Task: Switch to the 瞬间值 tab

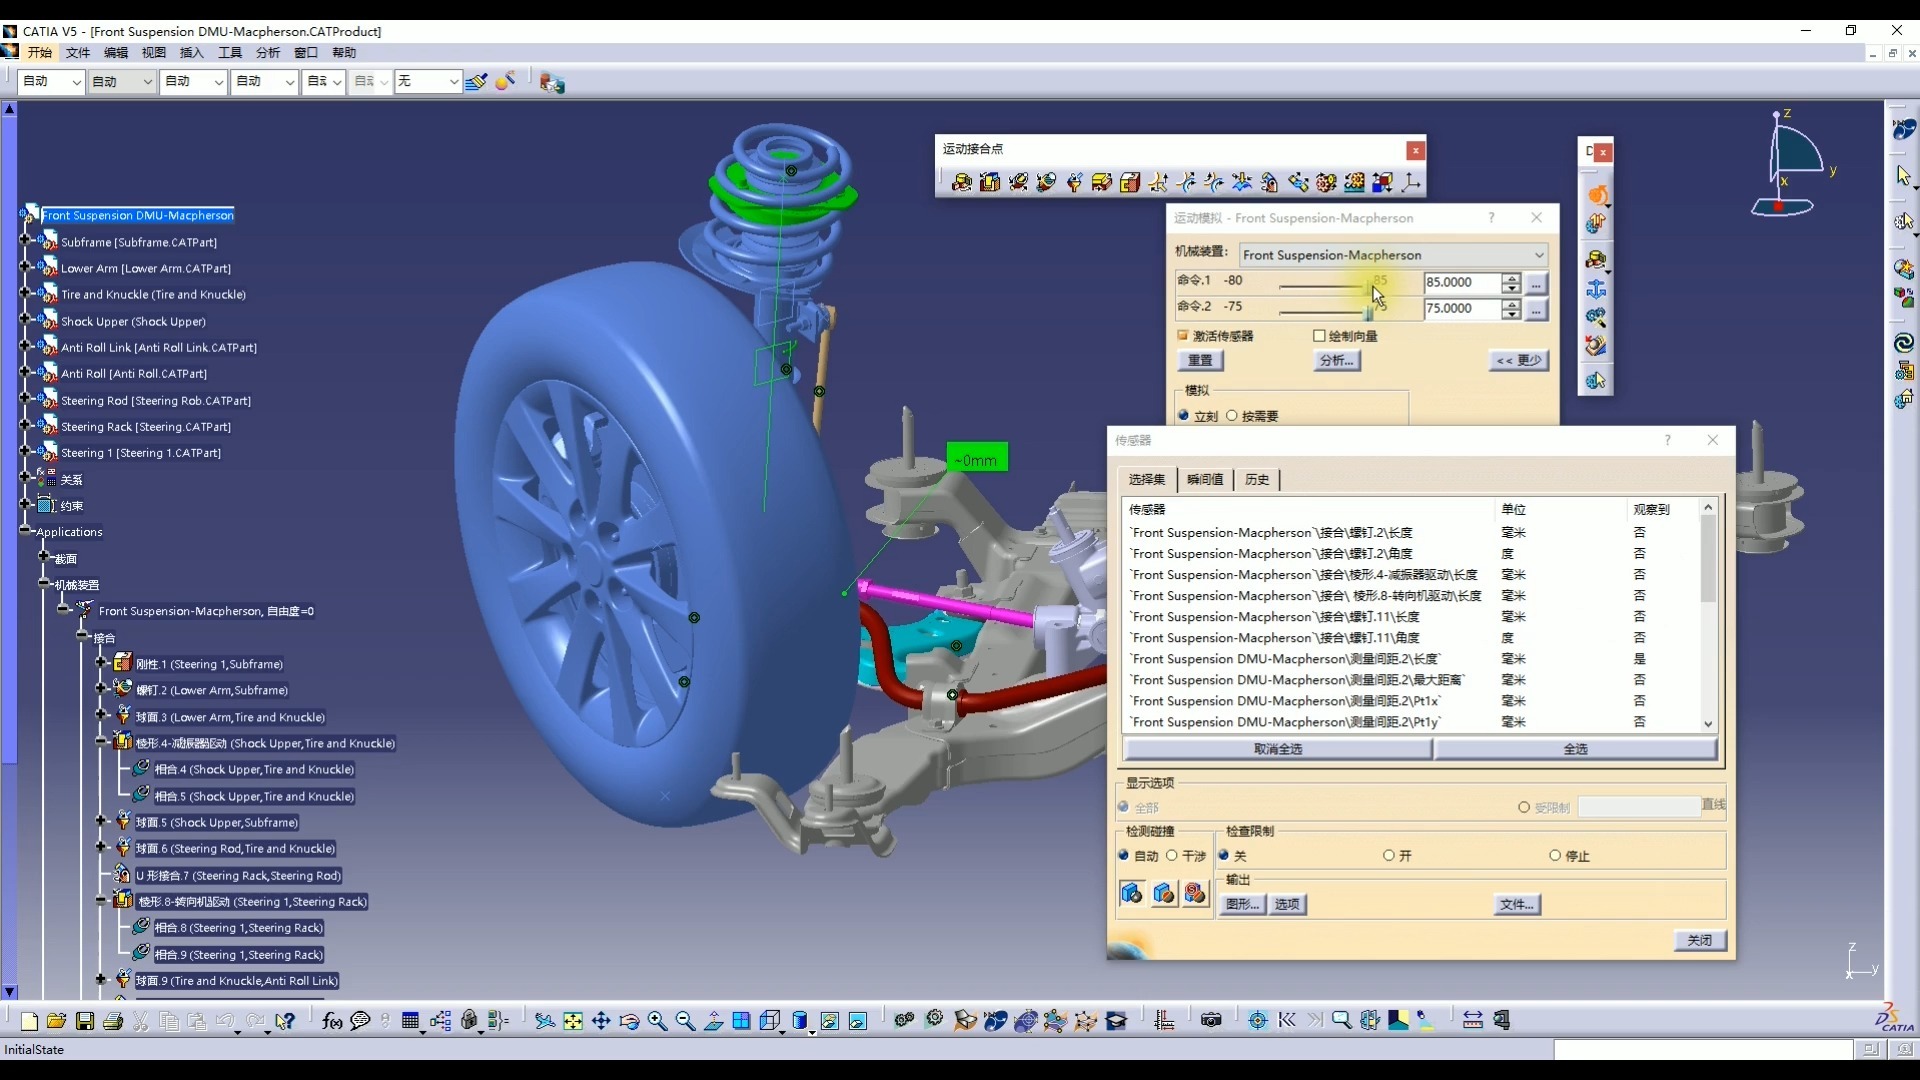Action: (x=1205, y=480)
